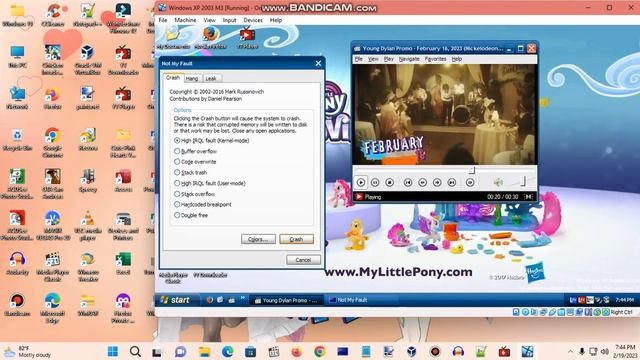Fast forward the video in media player
This screenshot has height=360, width=640.
coord(437,182)
